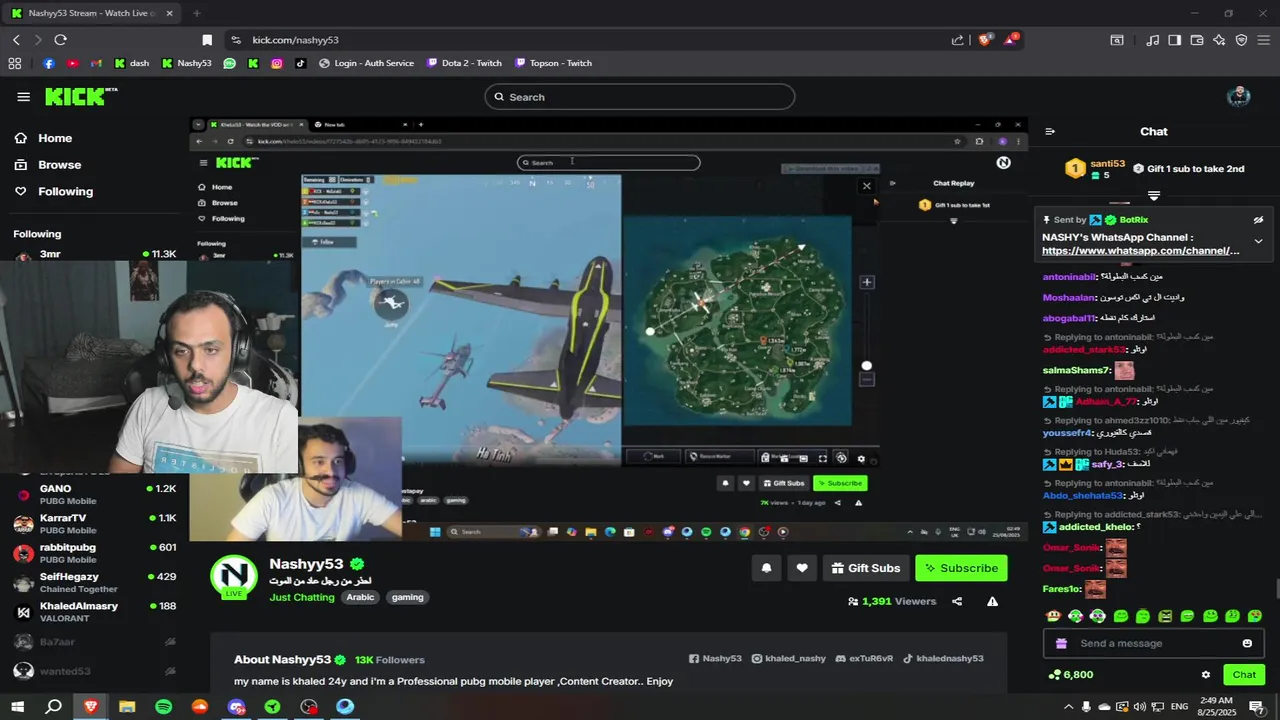The height and width of the screenshot is (720, 1280).
Task: Open the Gmail bookmark icon
Action: [96, 63]
